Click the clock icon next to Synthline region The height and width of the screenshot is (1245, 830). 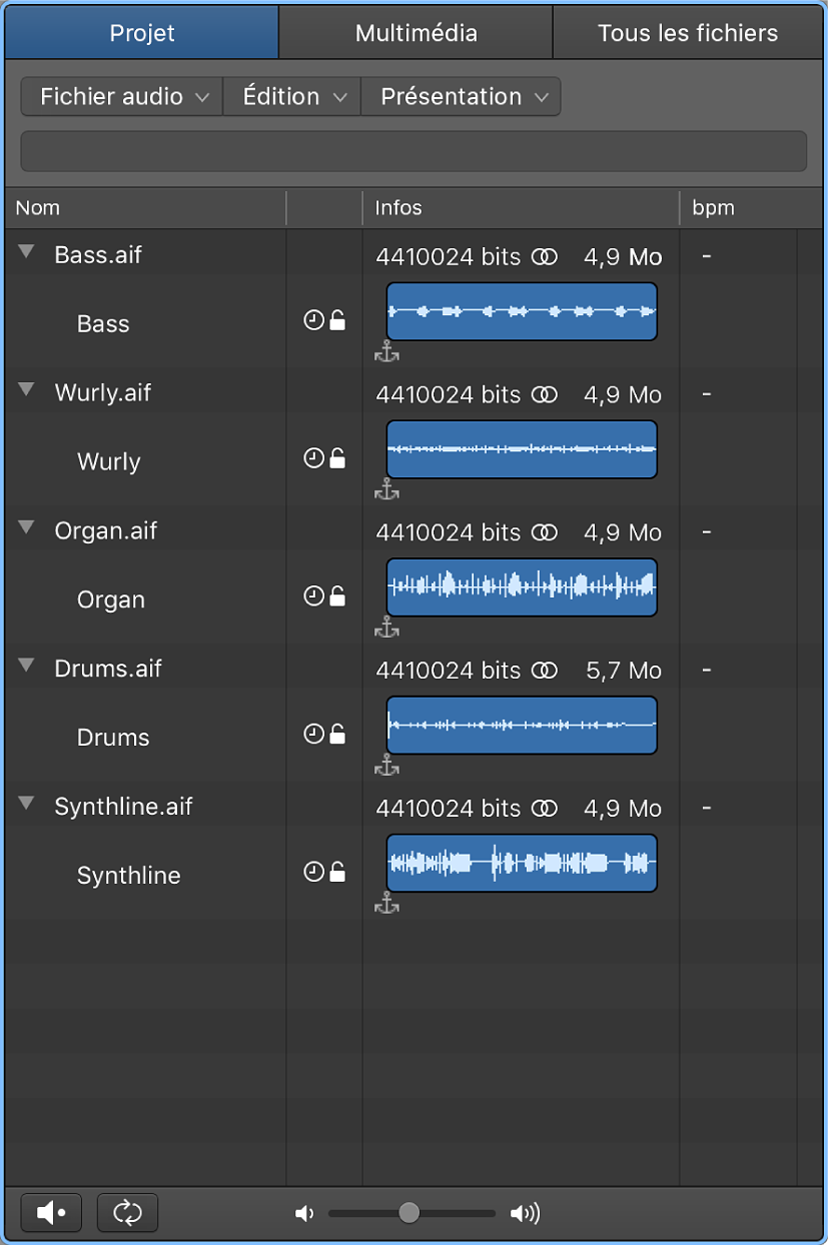tap(314, 871)
